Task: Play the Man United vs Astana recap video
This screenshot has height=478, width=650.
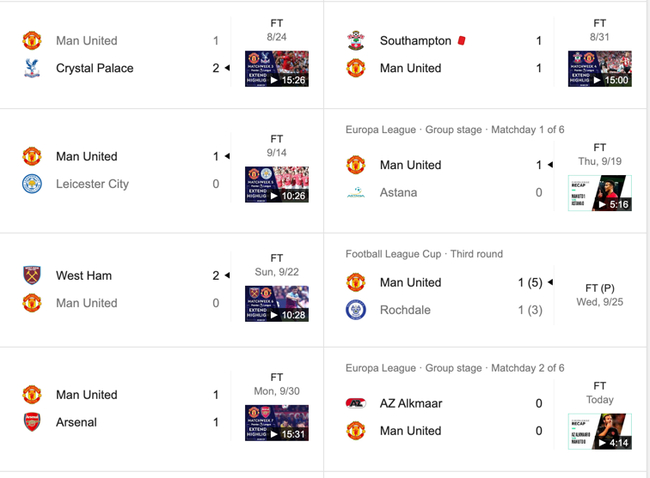Action: point(600,193)
